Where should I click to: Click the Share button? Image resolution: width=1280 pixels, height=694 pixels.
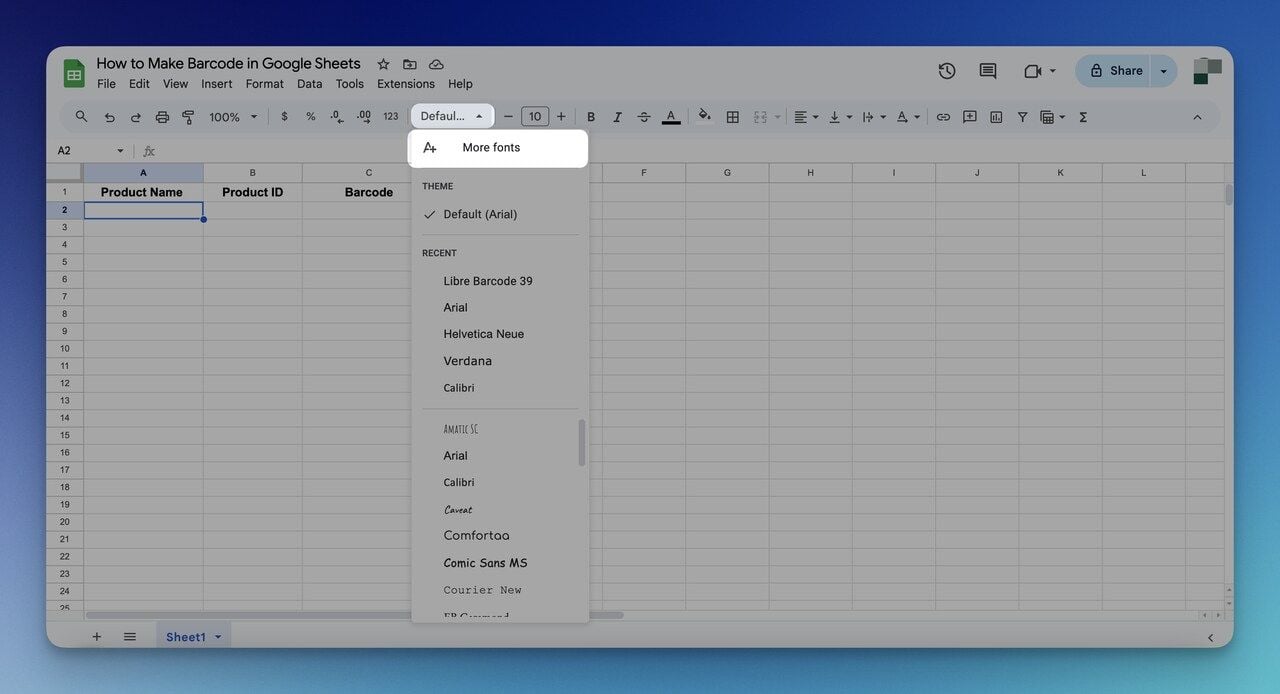coord(1113,71)
